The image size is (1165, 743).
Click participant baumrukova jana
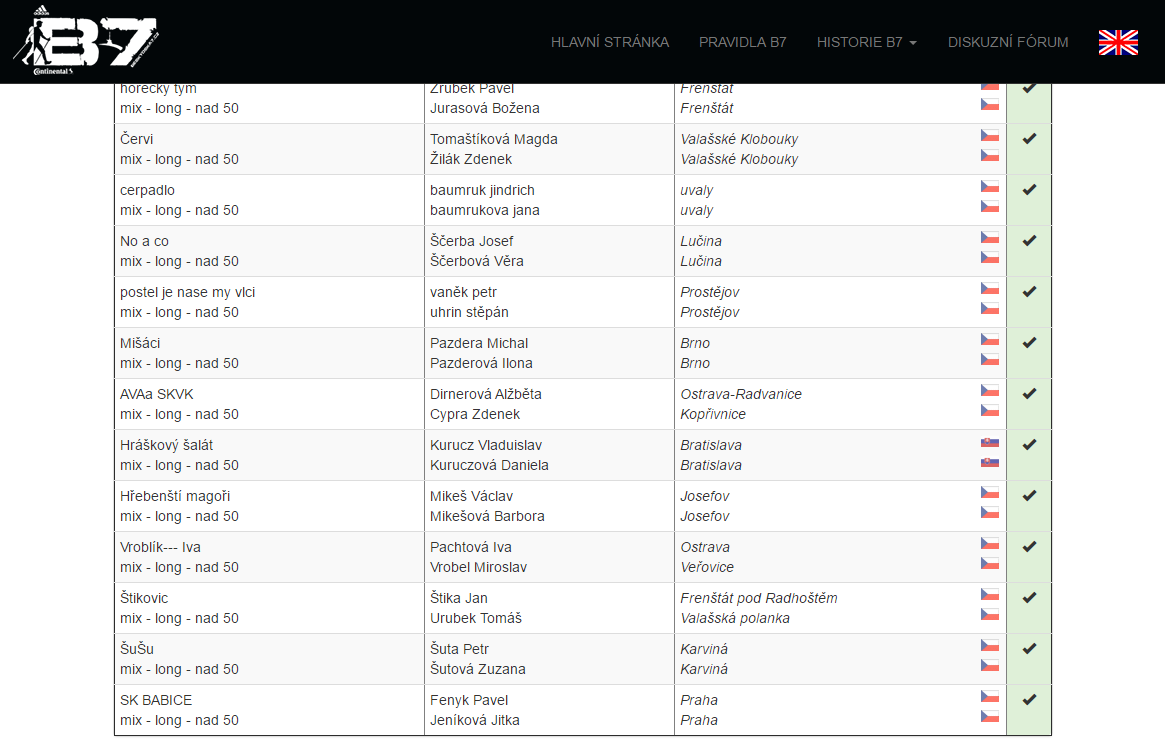point(484,210)
